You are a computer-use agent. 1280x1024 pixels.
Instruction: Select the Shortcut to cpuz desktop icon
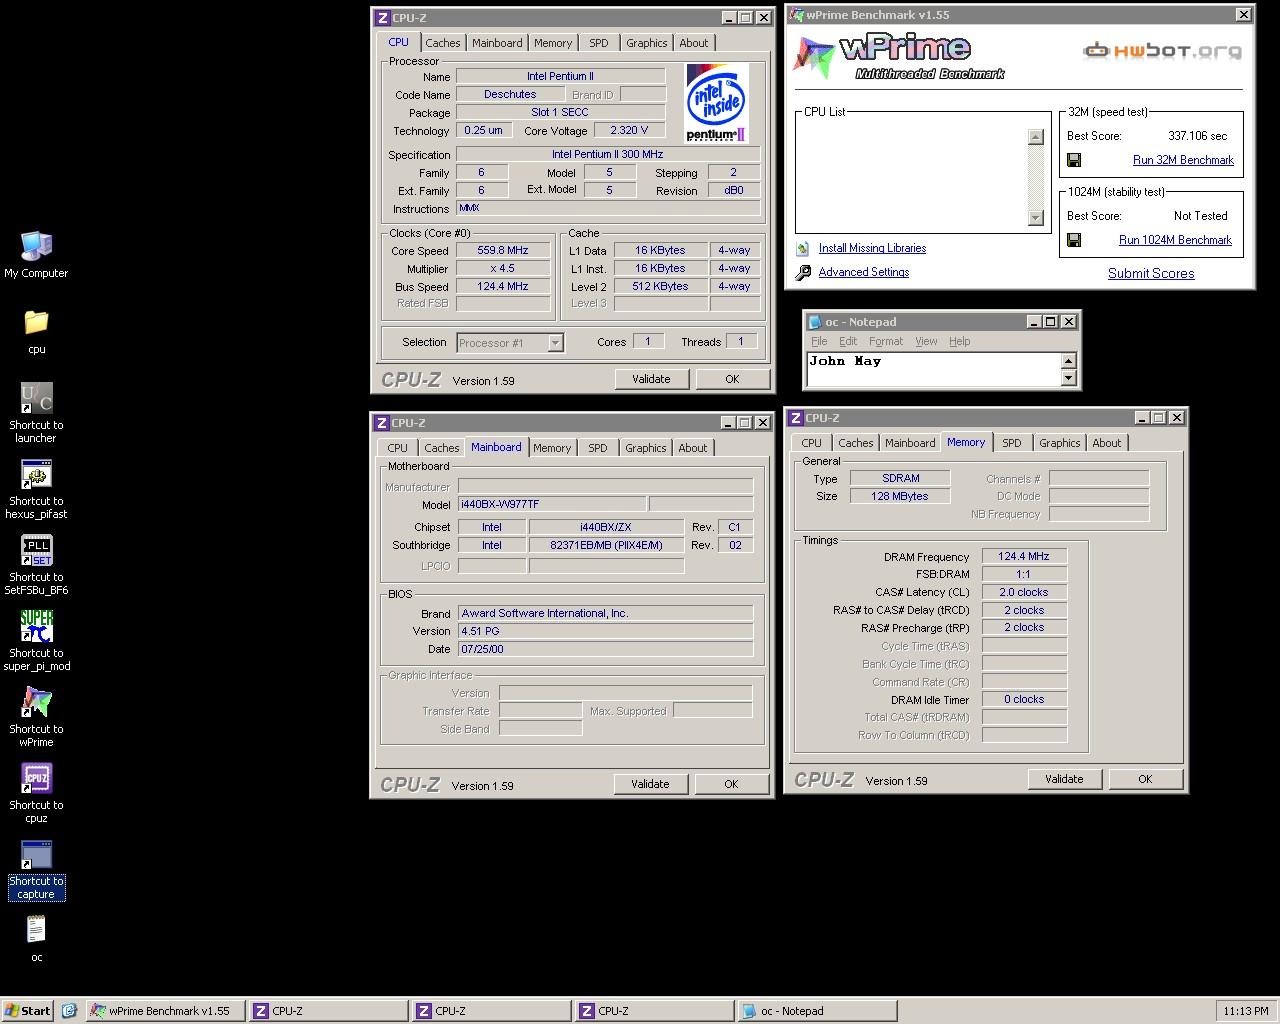36,792
